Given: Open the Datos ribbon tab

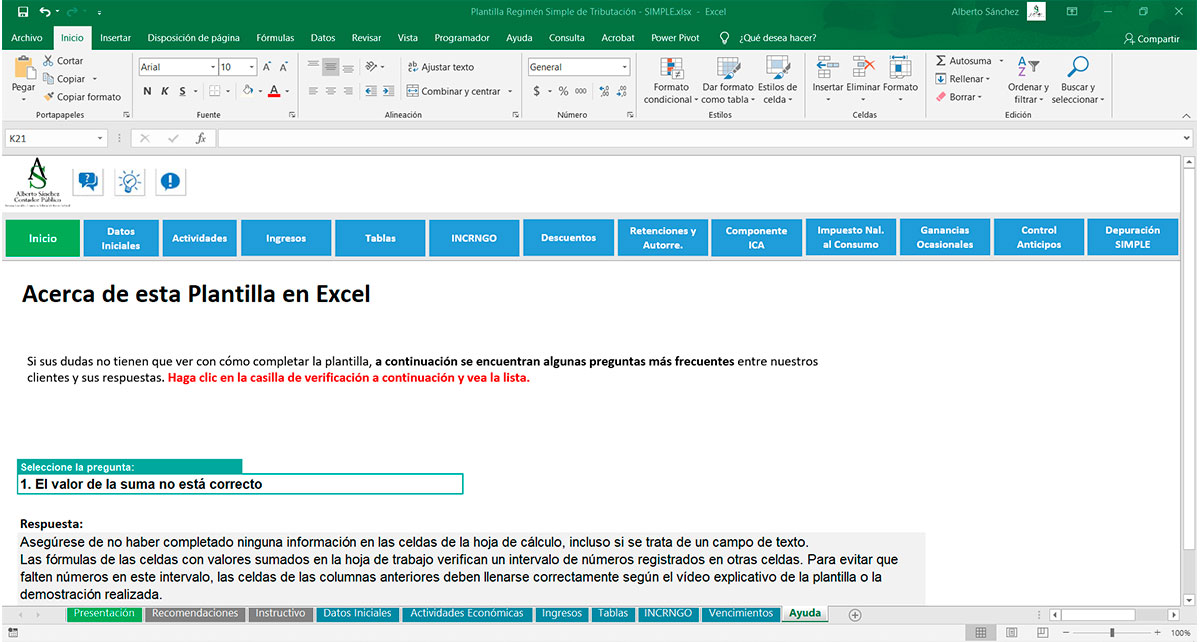Looking at the screenshot, I should 323,38.
